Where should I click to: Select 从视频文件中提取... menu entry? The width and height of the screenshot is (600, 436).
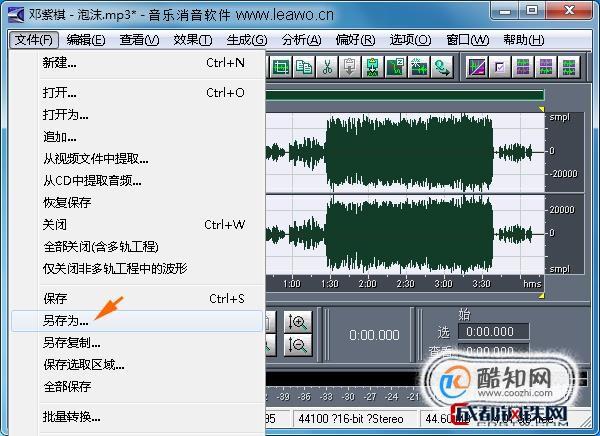click(x=95, y=158)
